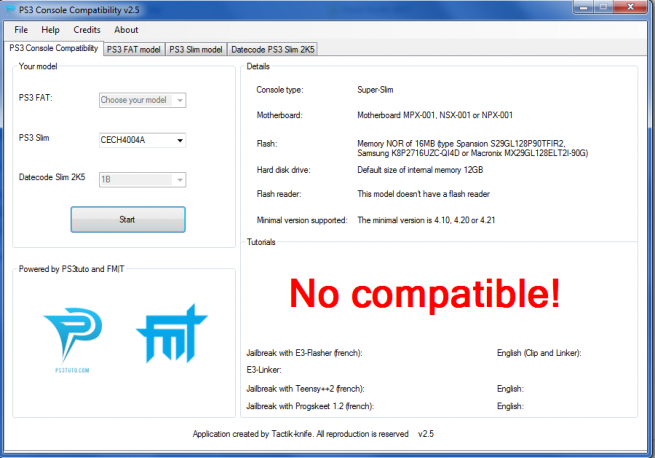The width and height of the screenshot is (655, 458).
Task: Click Jailbreak with E3-Flasher (french) label
Action: point(304,353)
